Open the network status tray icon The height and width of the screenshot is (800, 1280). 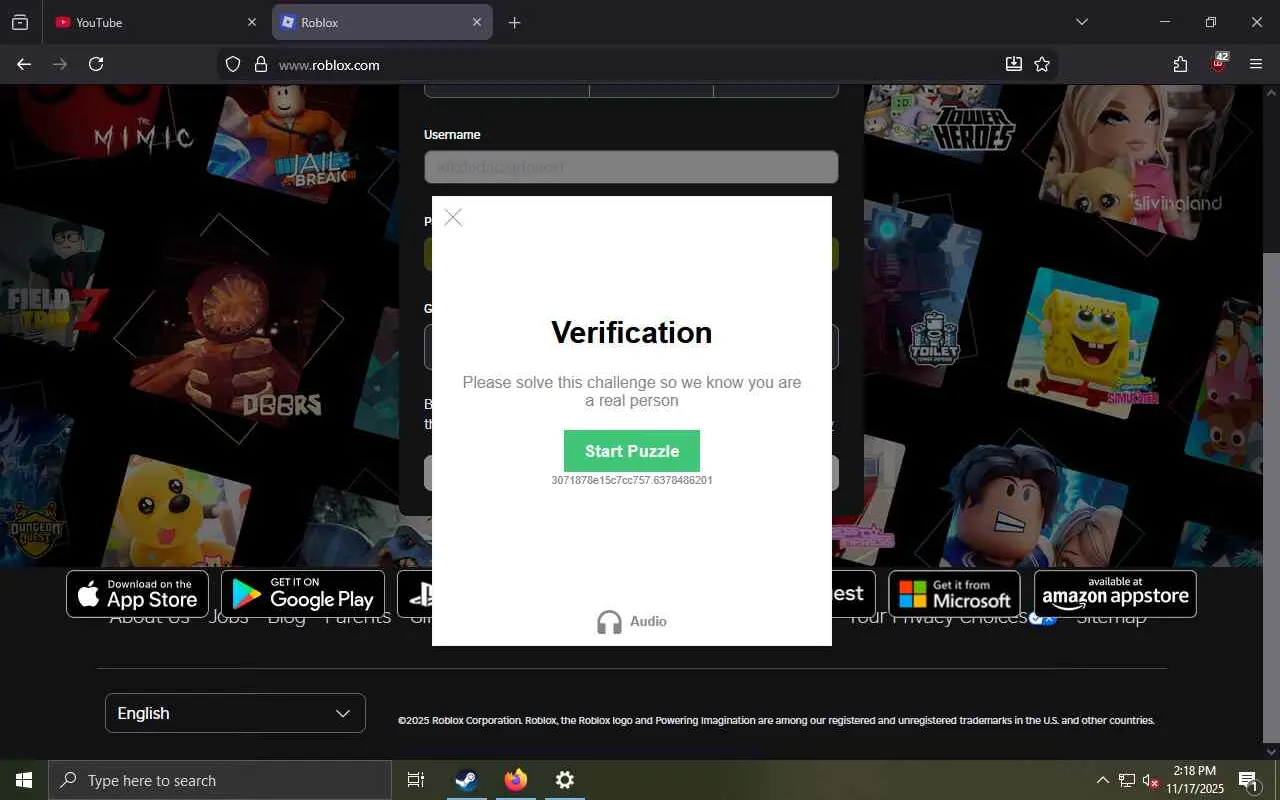coord(1127,780)
